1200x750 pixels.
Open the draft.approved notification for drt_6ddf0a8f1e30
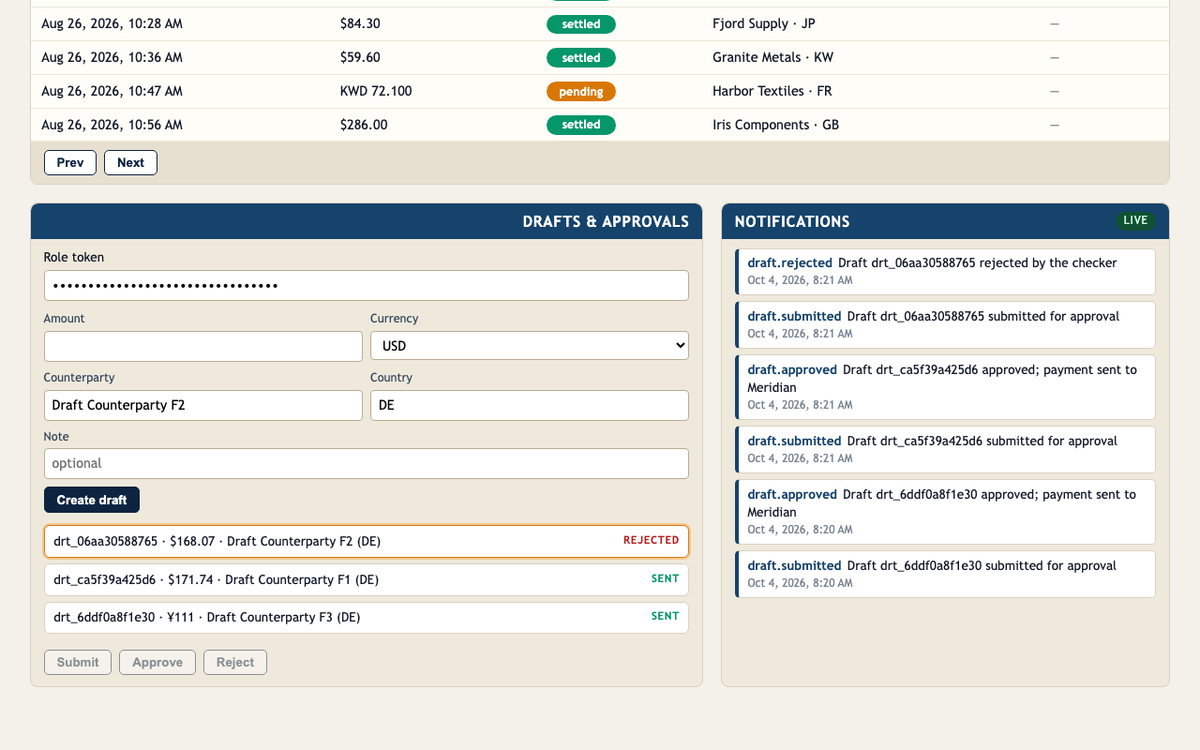945,511
